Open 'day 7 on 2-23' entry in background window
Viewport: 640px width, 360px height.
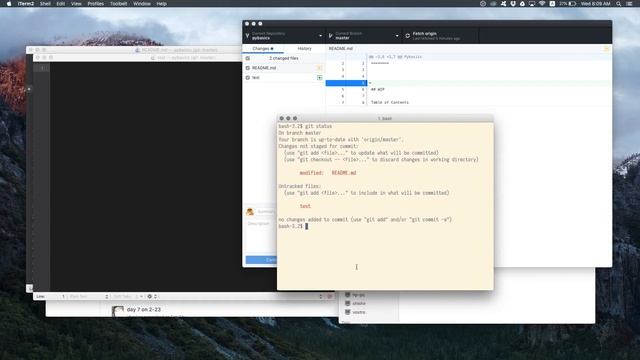[x=144, y=310]
